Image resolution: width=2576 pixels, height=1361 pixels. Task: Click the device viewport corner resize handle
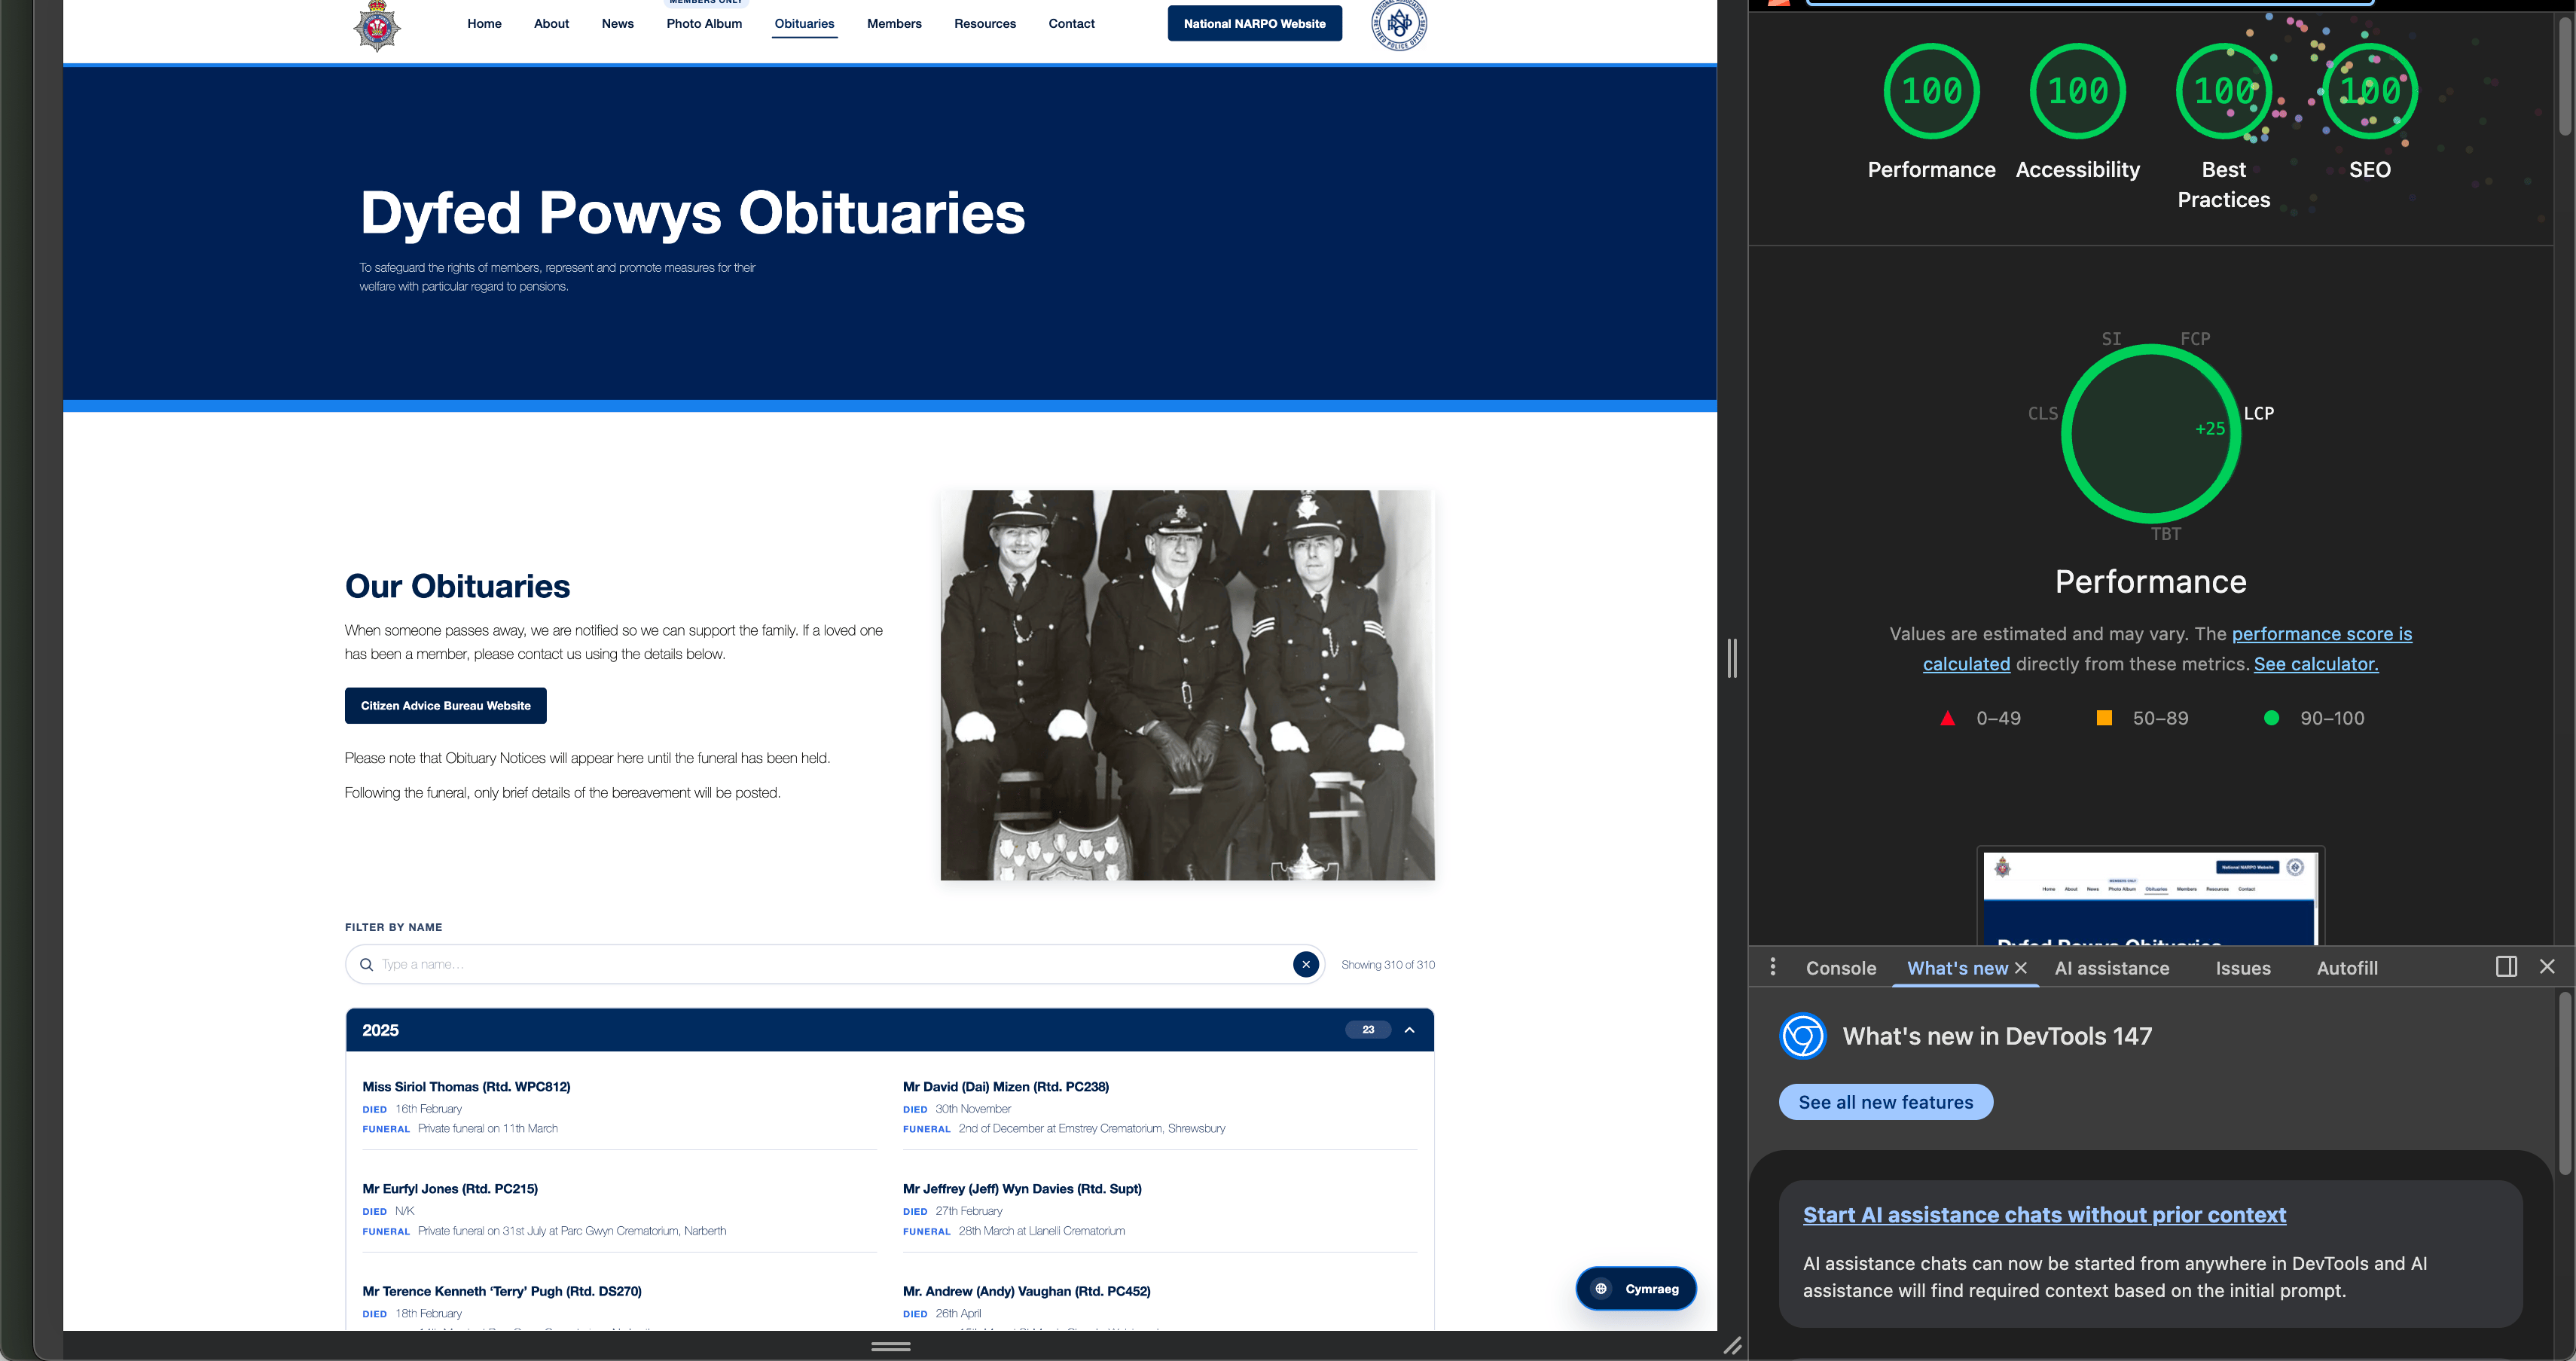pos(1732,1346)
